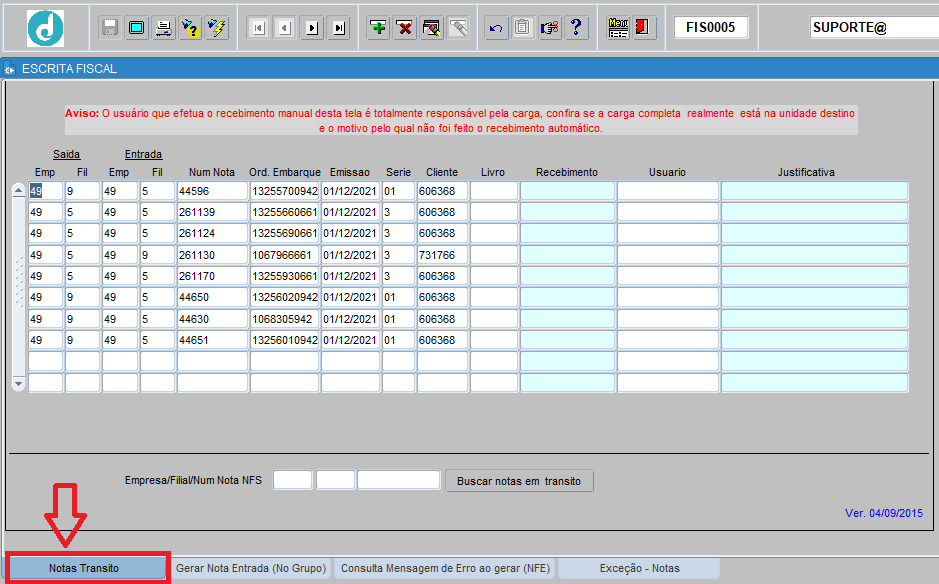The image size is (939, 584).
Task: Click the Ord. Embarque column header
Action: [x=285, y=173]
